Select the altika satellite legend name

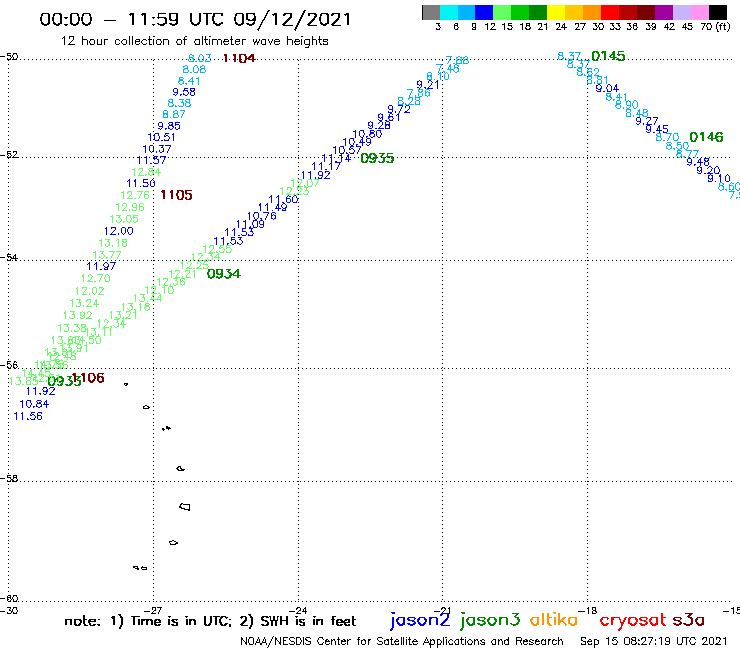pos(554,619)
